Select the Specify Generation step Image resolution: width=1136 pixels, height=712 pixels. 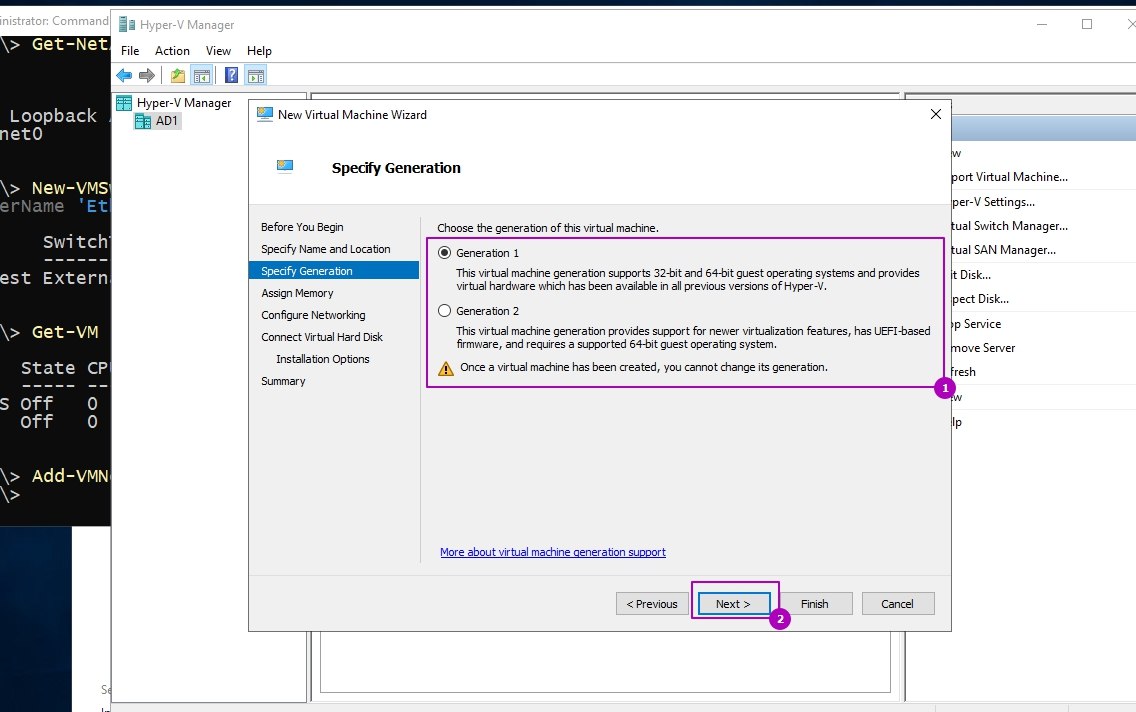(334, 270)
